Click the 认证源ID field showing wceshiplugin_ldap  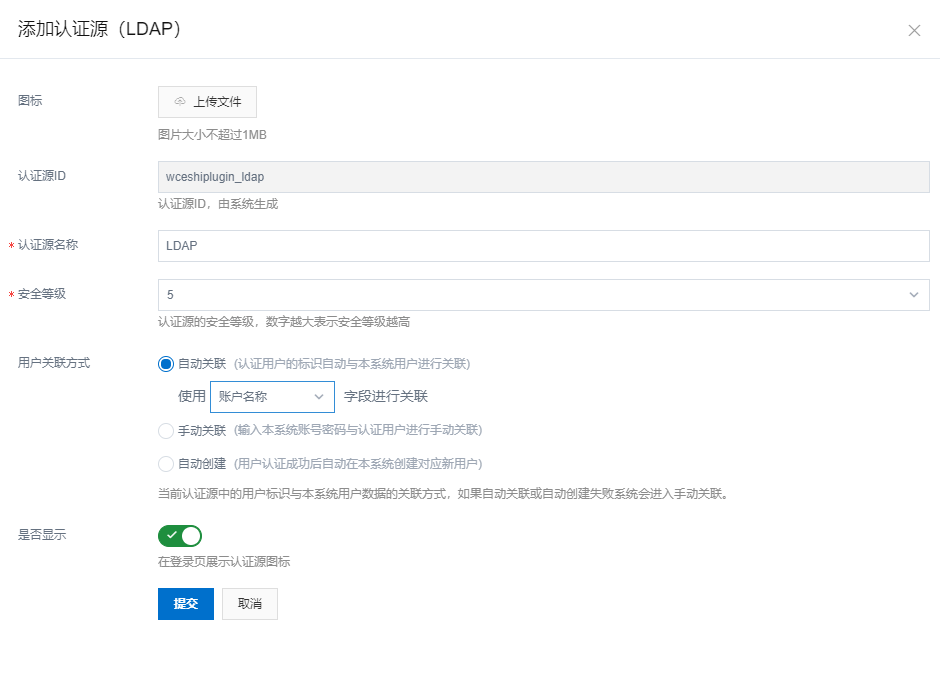pyautogui.click(x=543, y=177)
